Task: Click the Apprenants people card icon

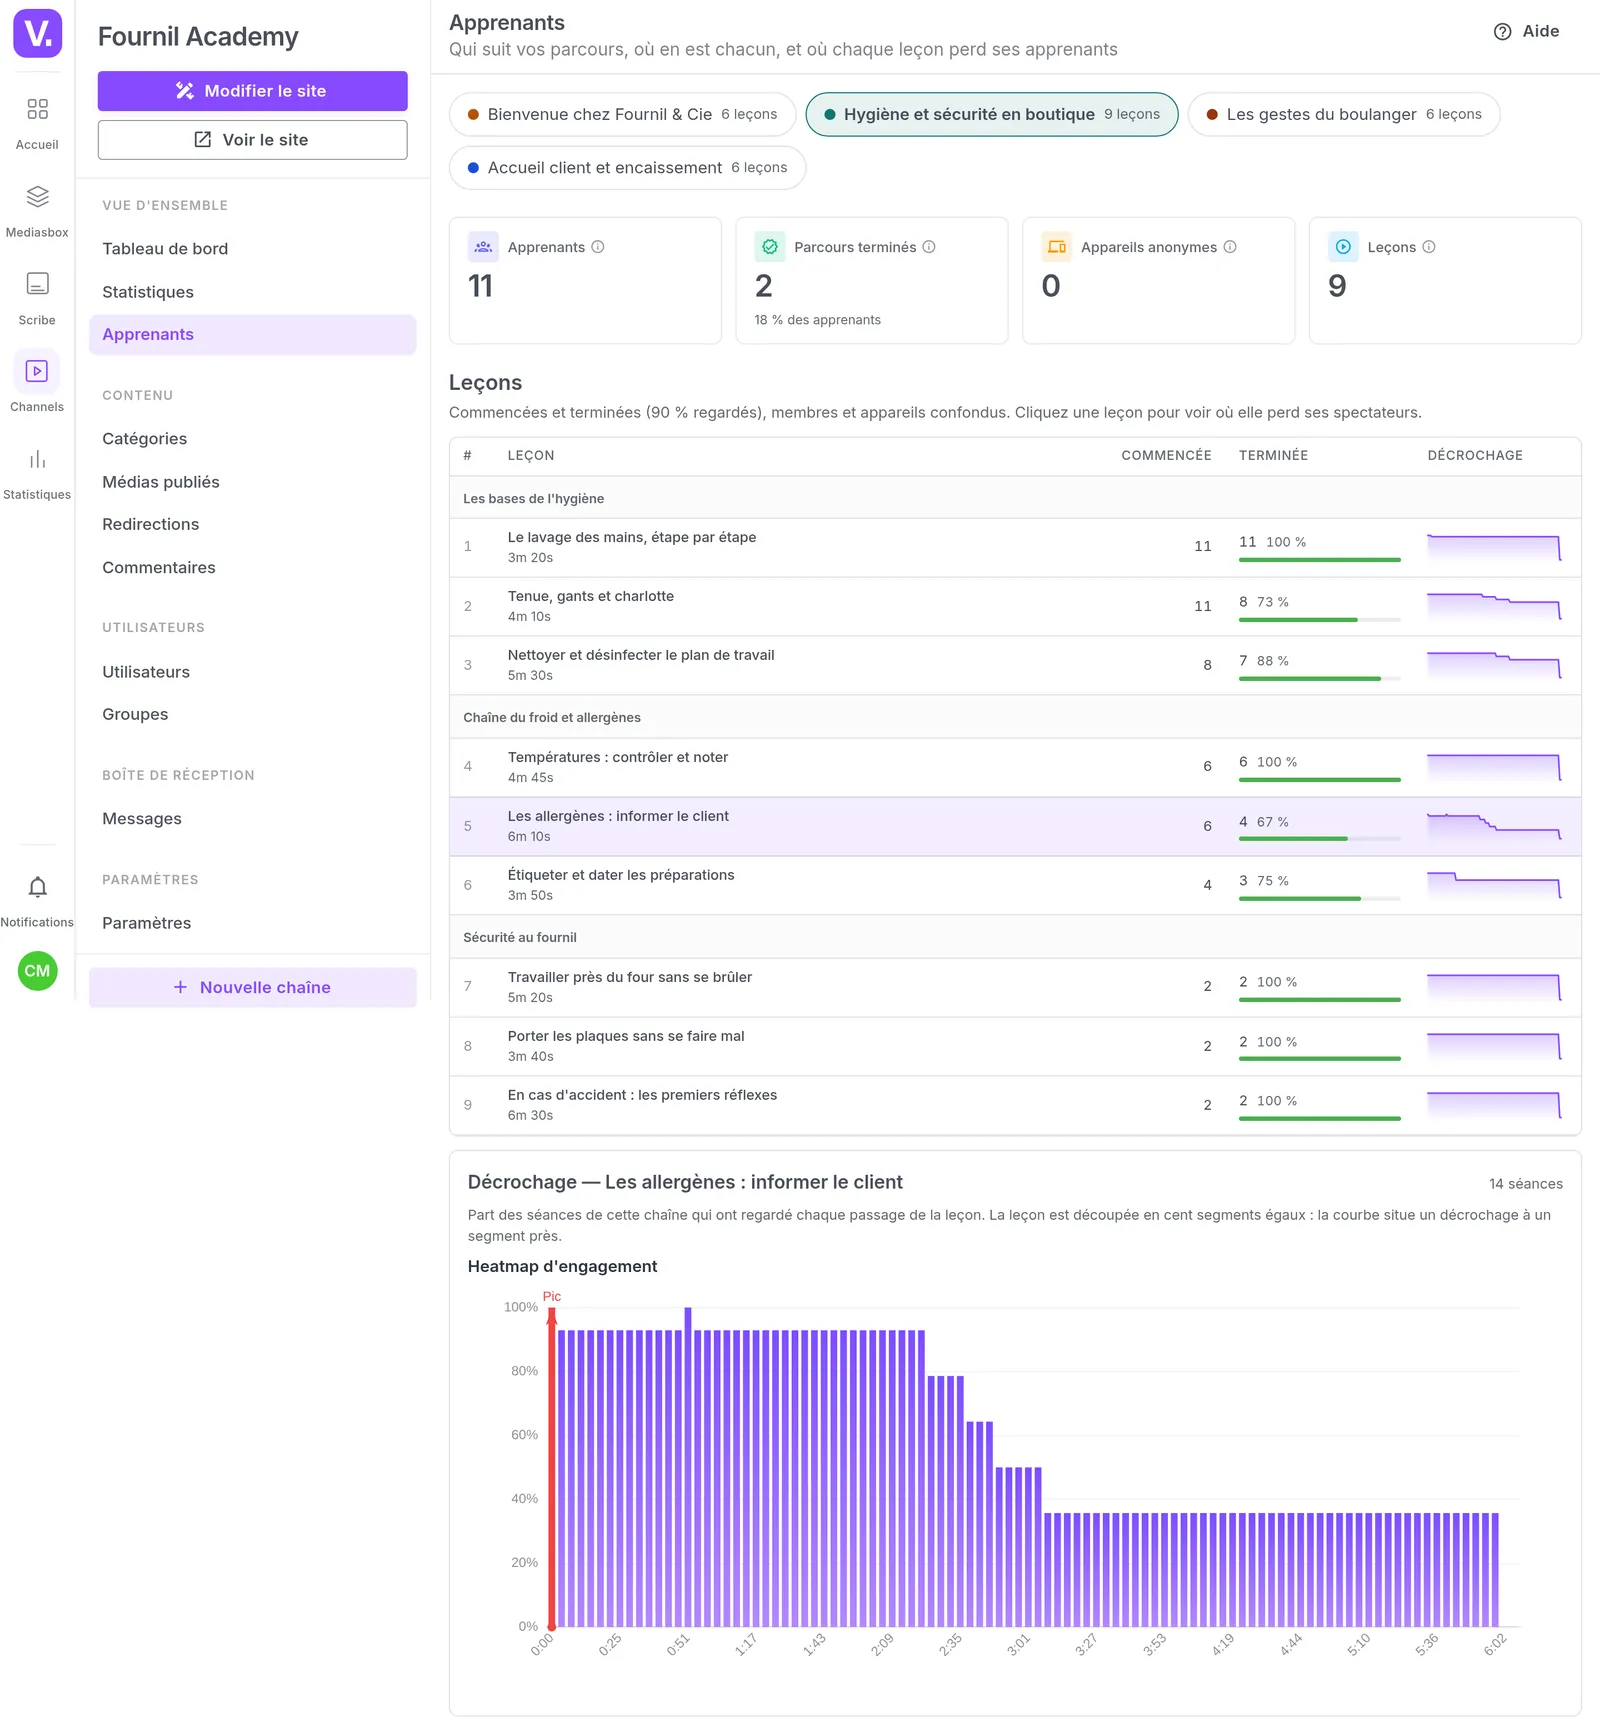Action: 484,247
